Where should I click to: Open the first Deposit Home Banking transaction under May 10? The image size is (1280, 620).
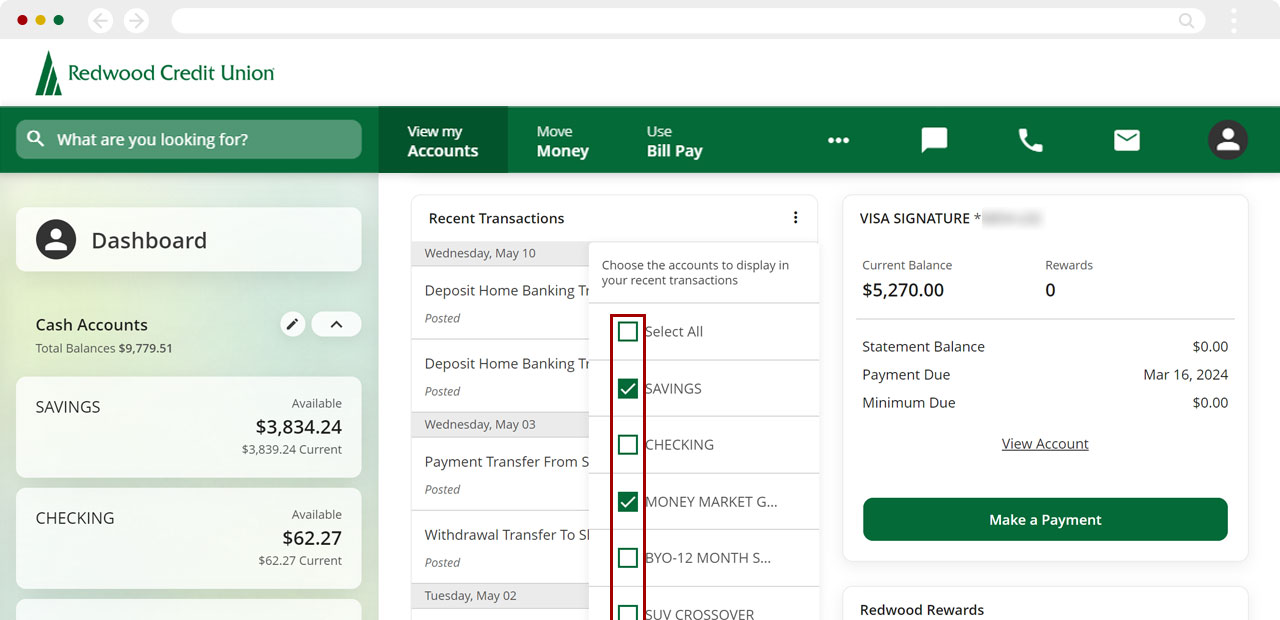pos(500,302)
